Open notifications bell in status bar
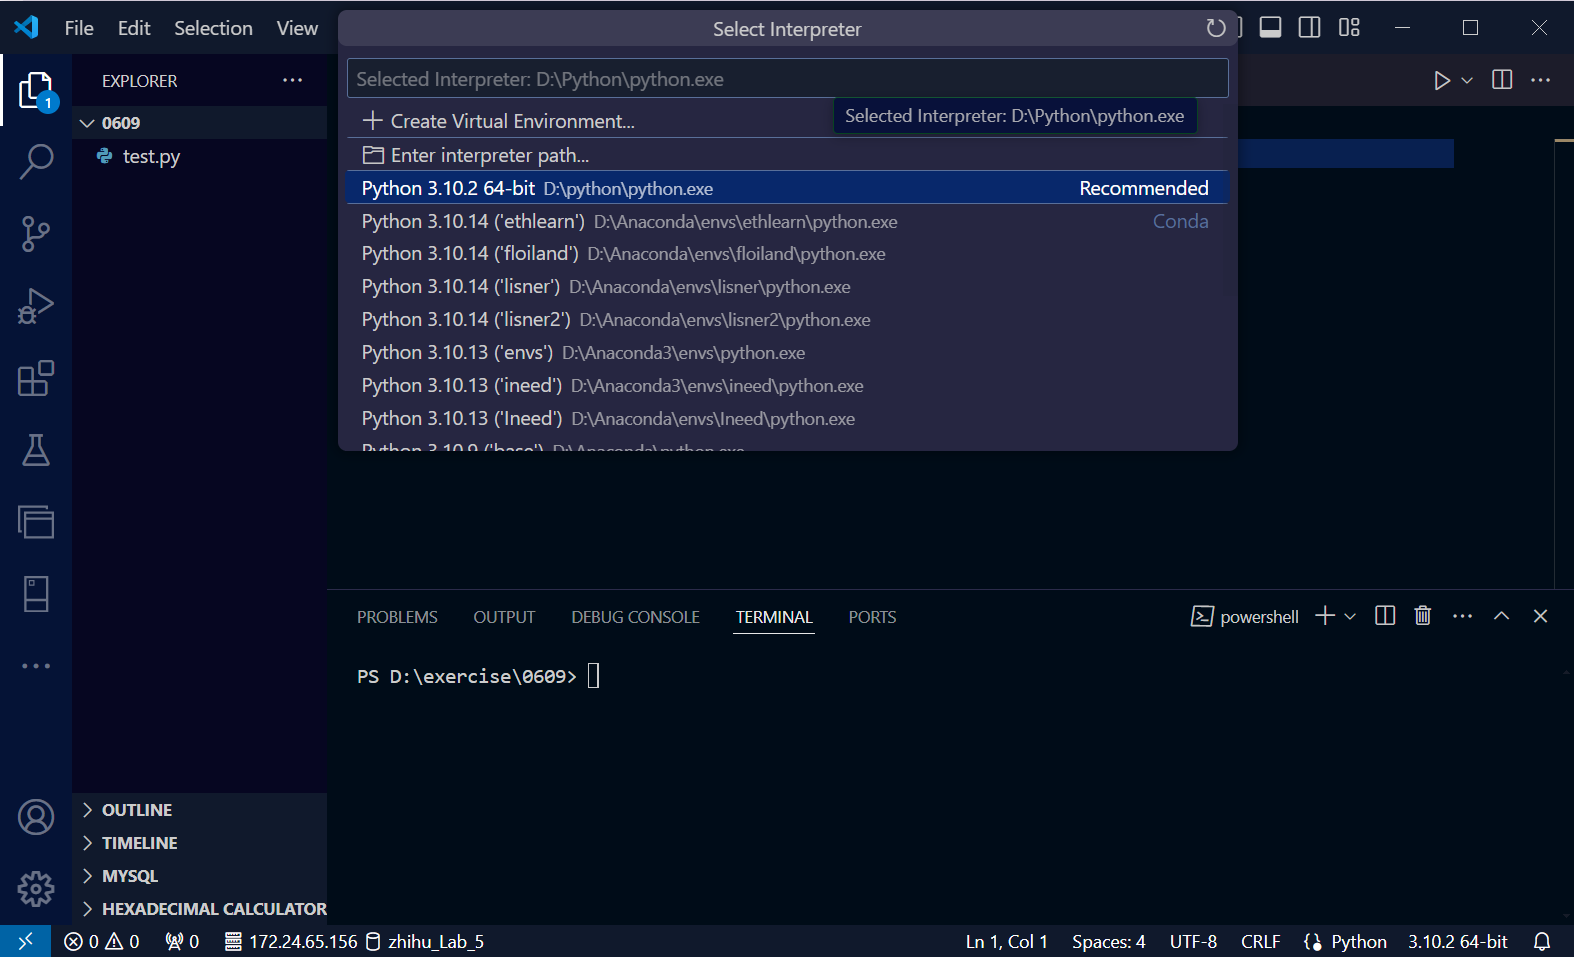The image size is (1574, 957). tap(1542, 941)
